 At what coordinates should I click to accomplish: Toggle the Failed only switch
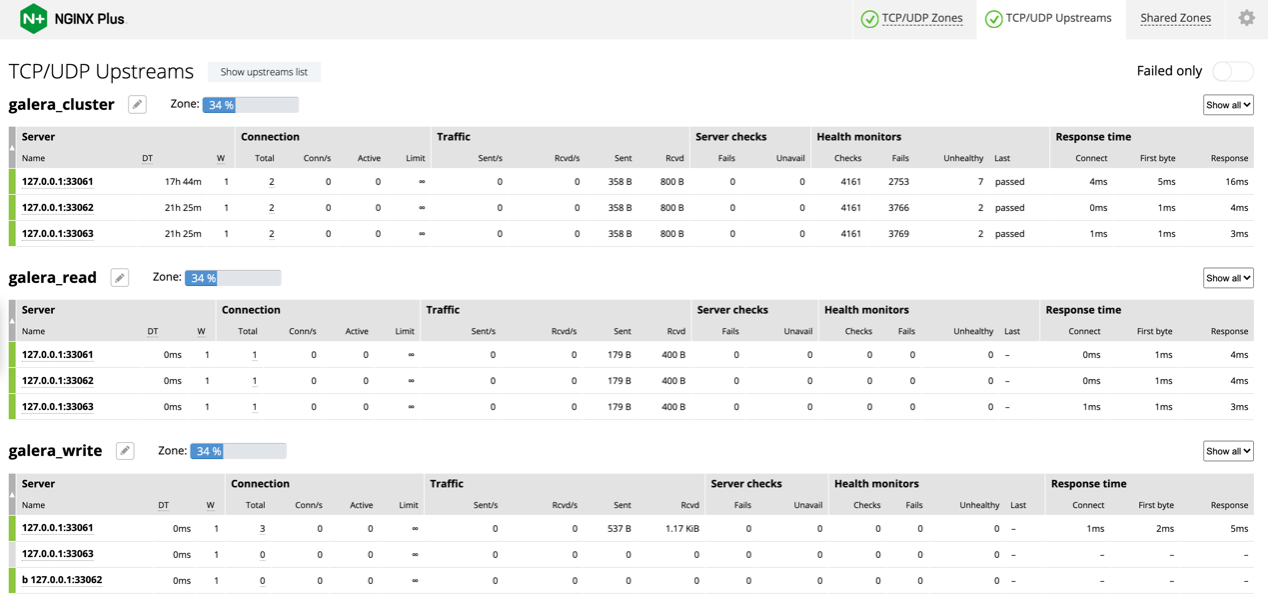coord(1232,71)
